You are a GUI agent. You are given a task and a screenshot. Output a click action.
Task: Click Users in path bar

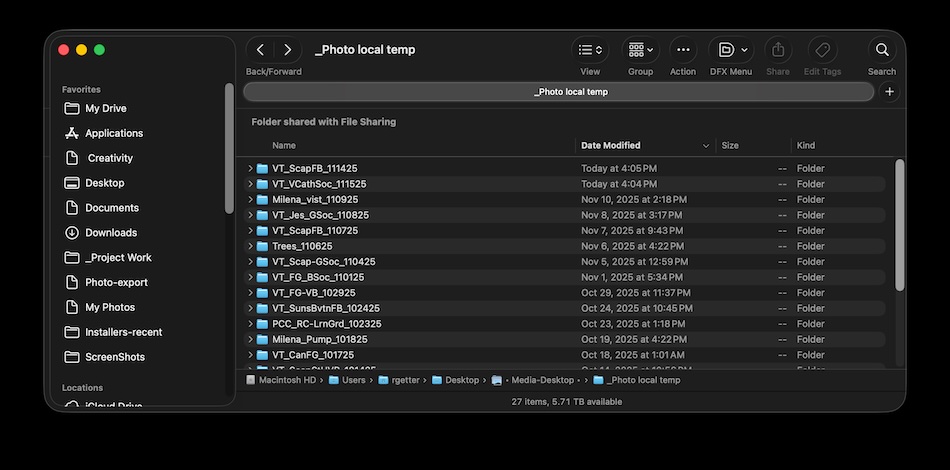click(x=347, y=380)
